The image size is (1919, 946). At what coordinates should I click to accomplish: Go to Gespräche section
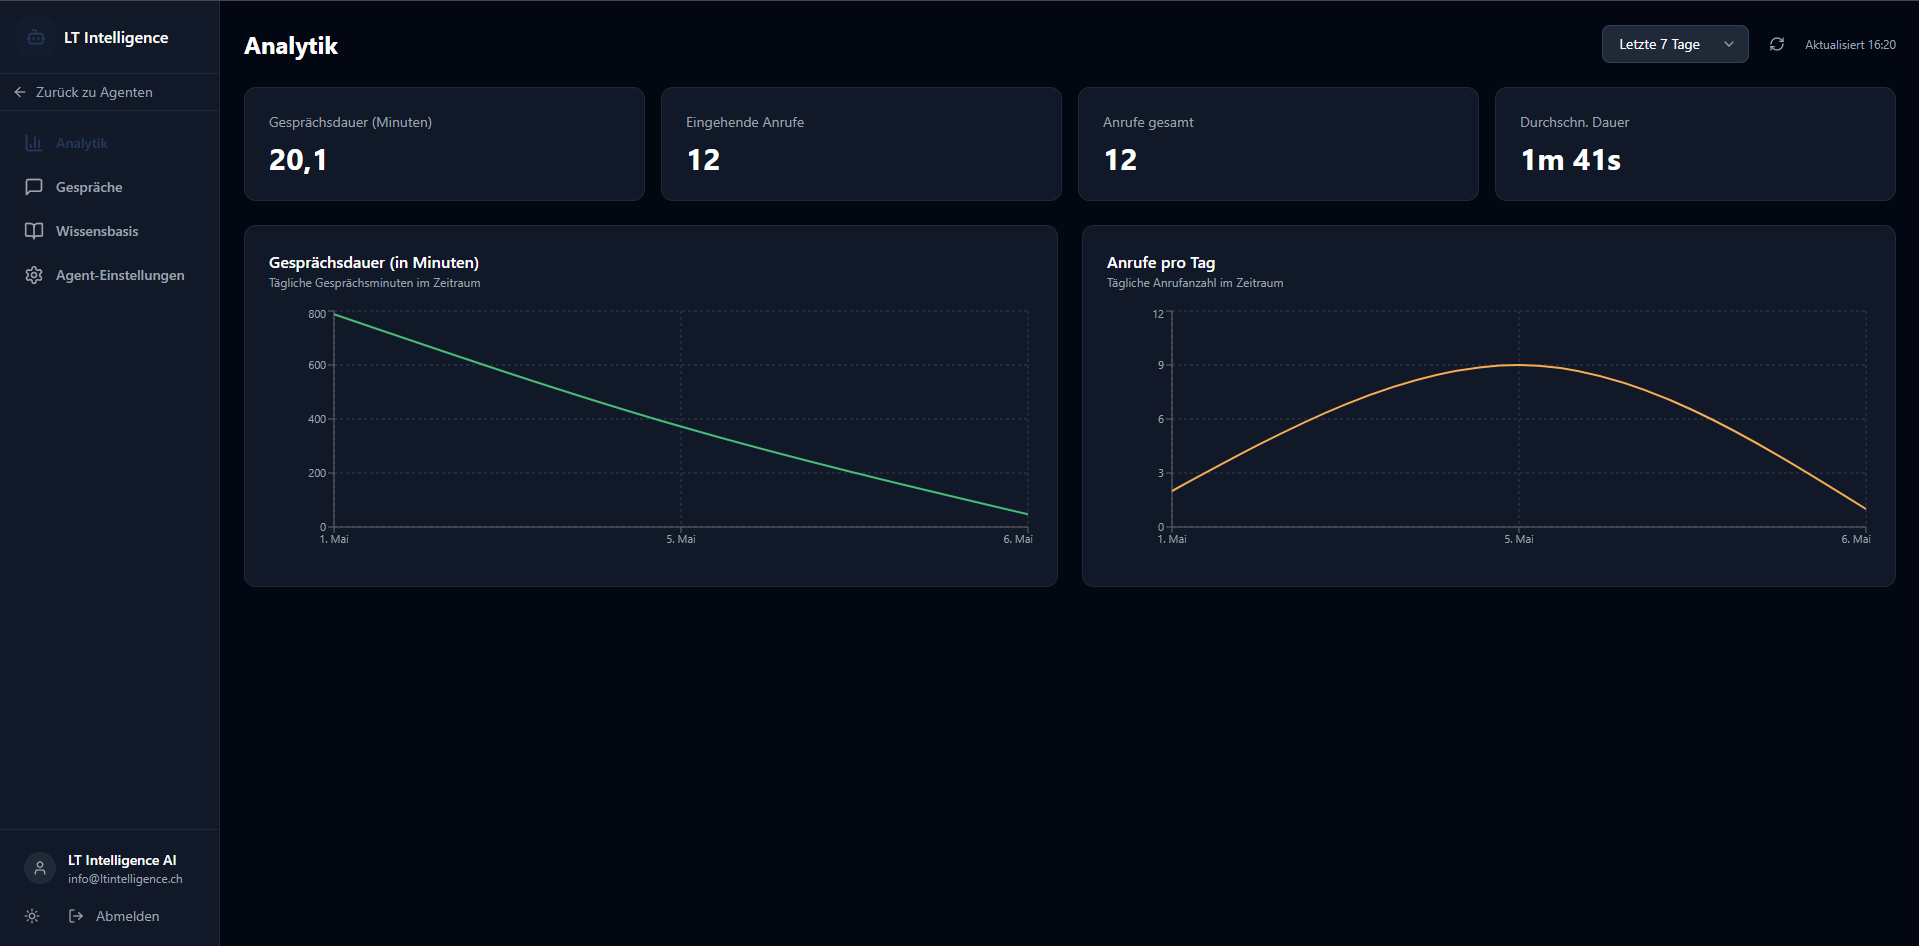point(110,187)
